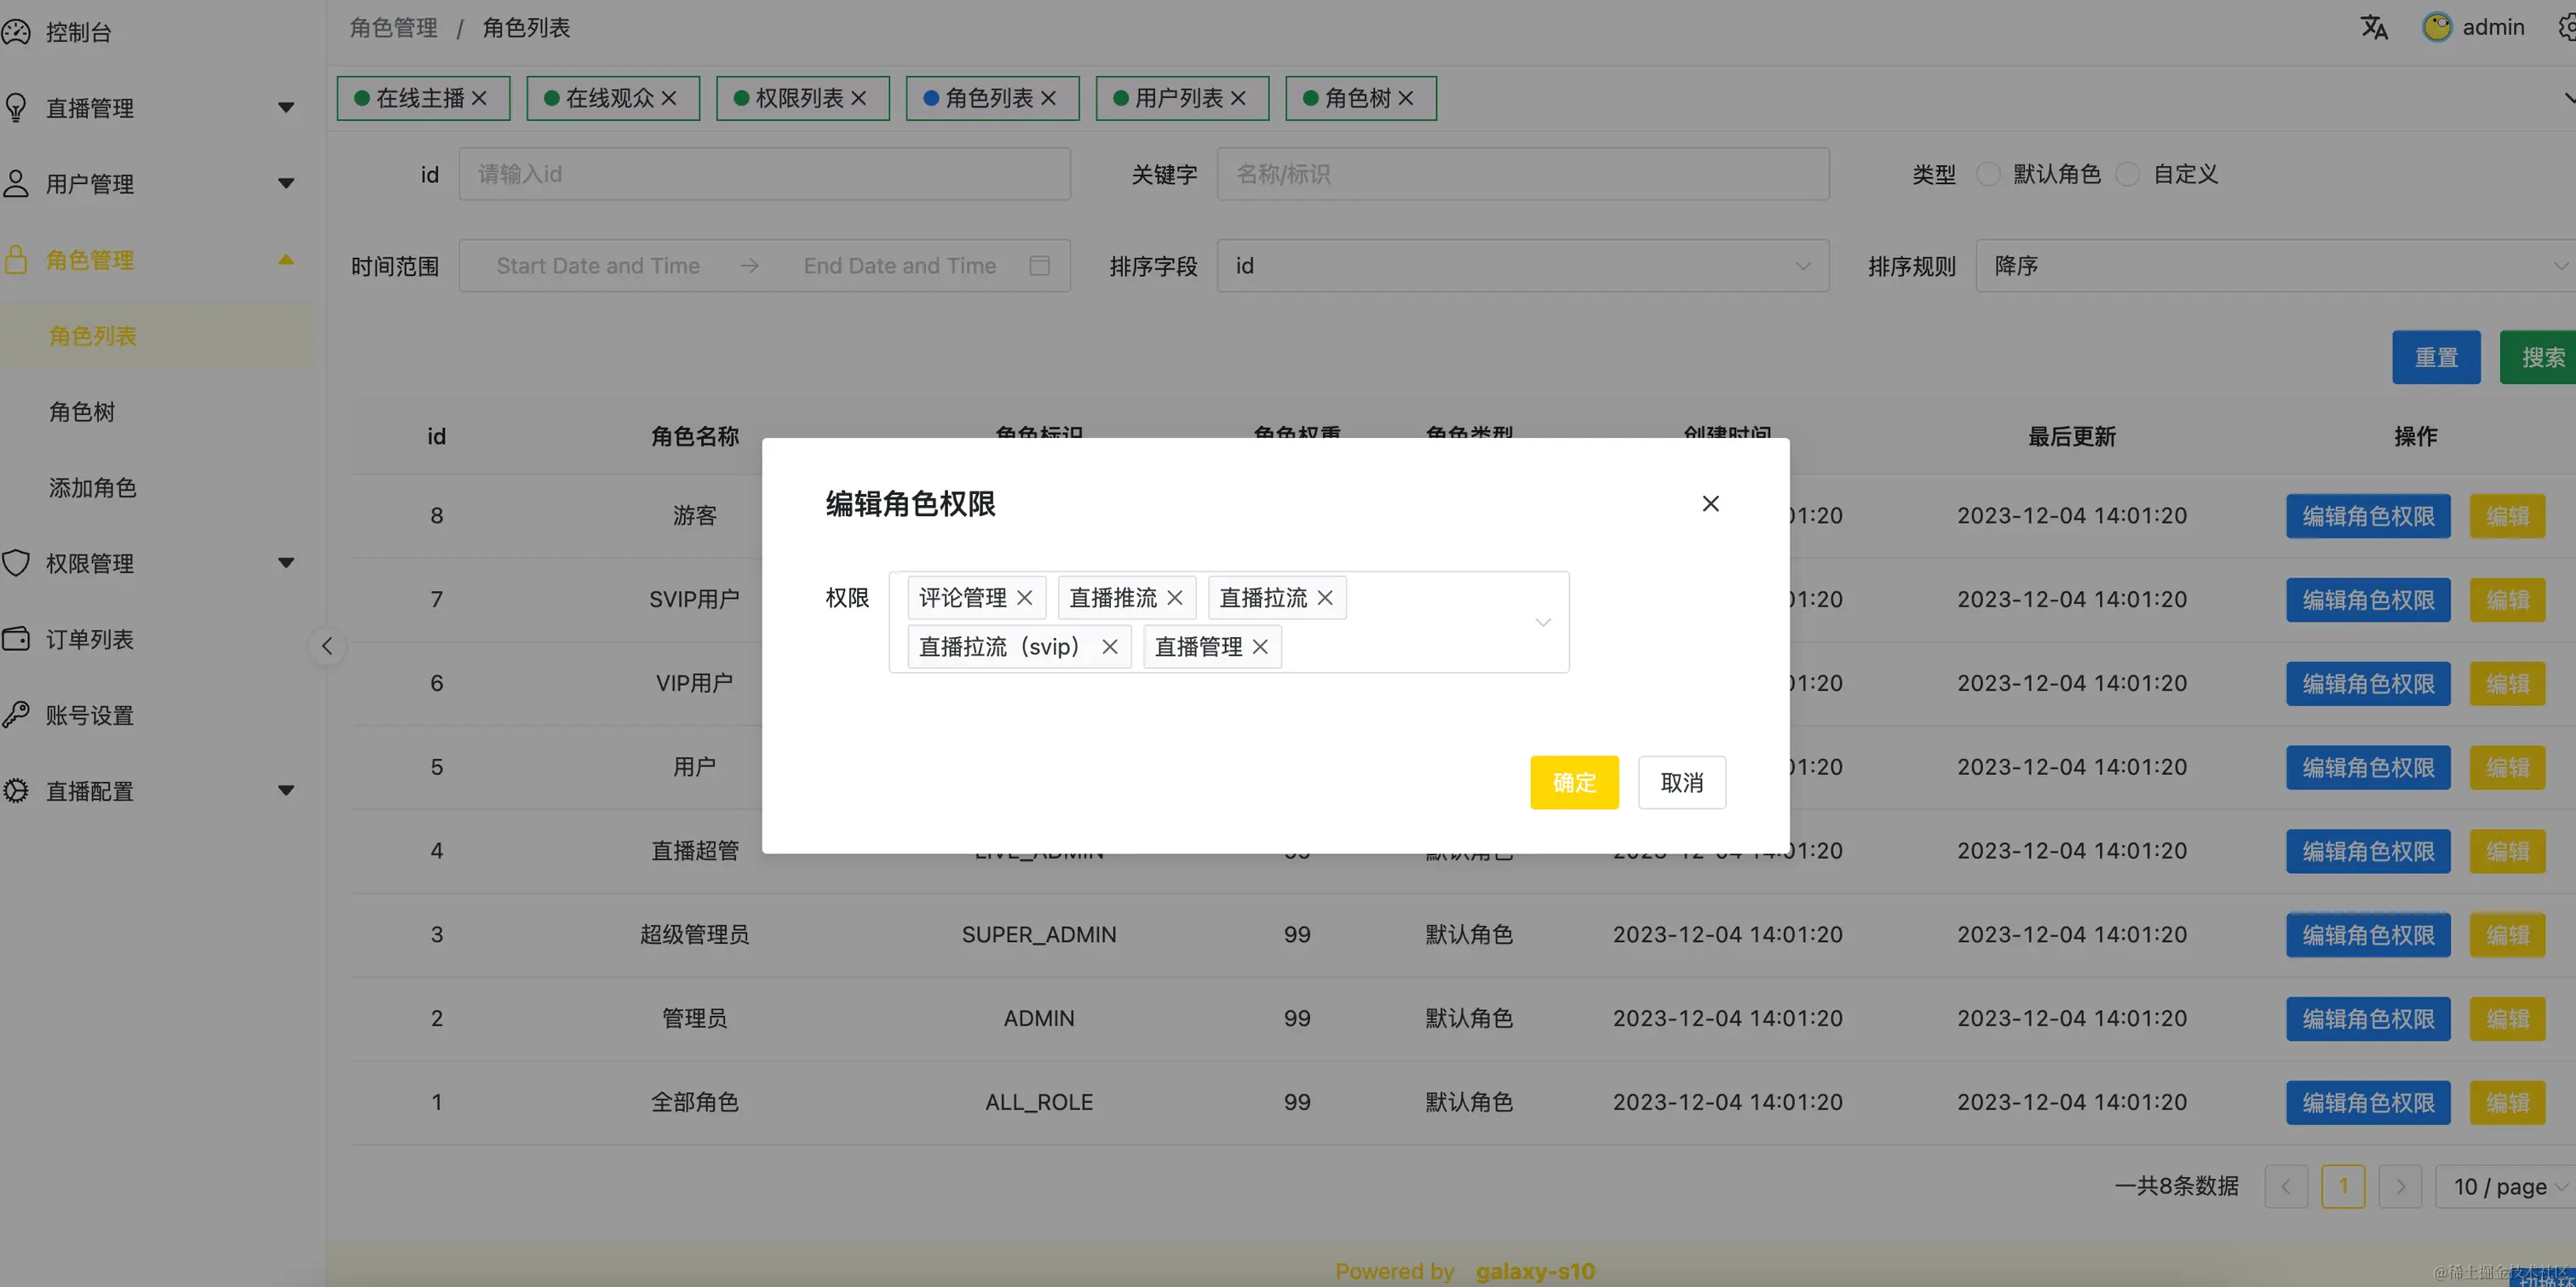
Task: Click the lock icon for 角色管理
Action: coord(16,259)
